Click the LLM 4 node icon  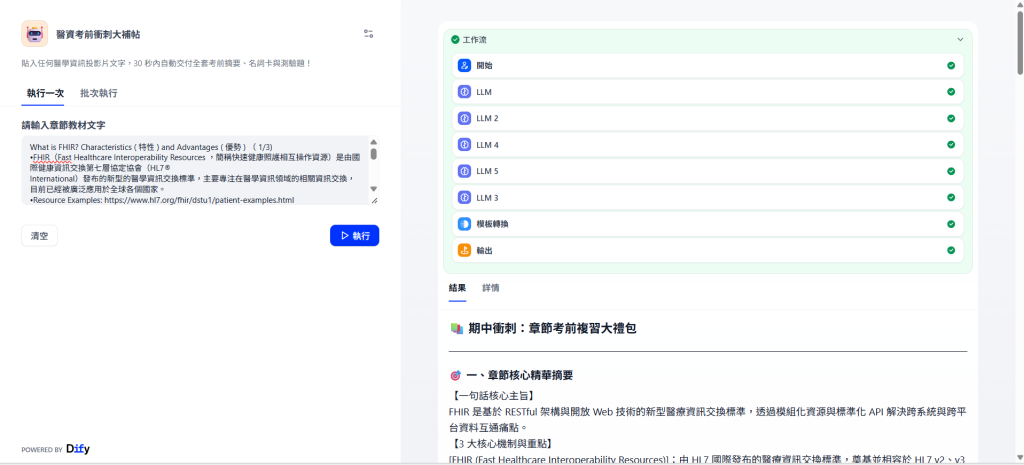point(464,145)
